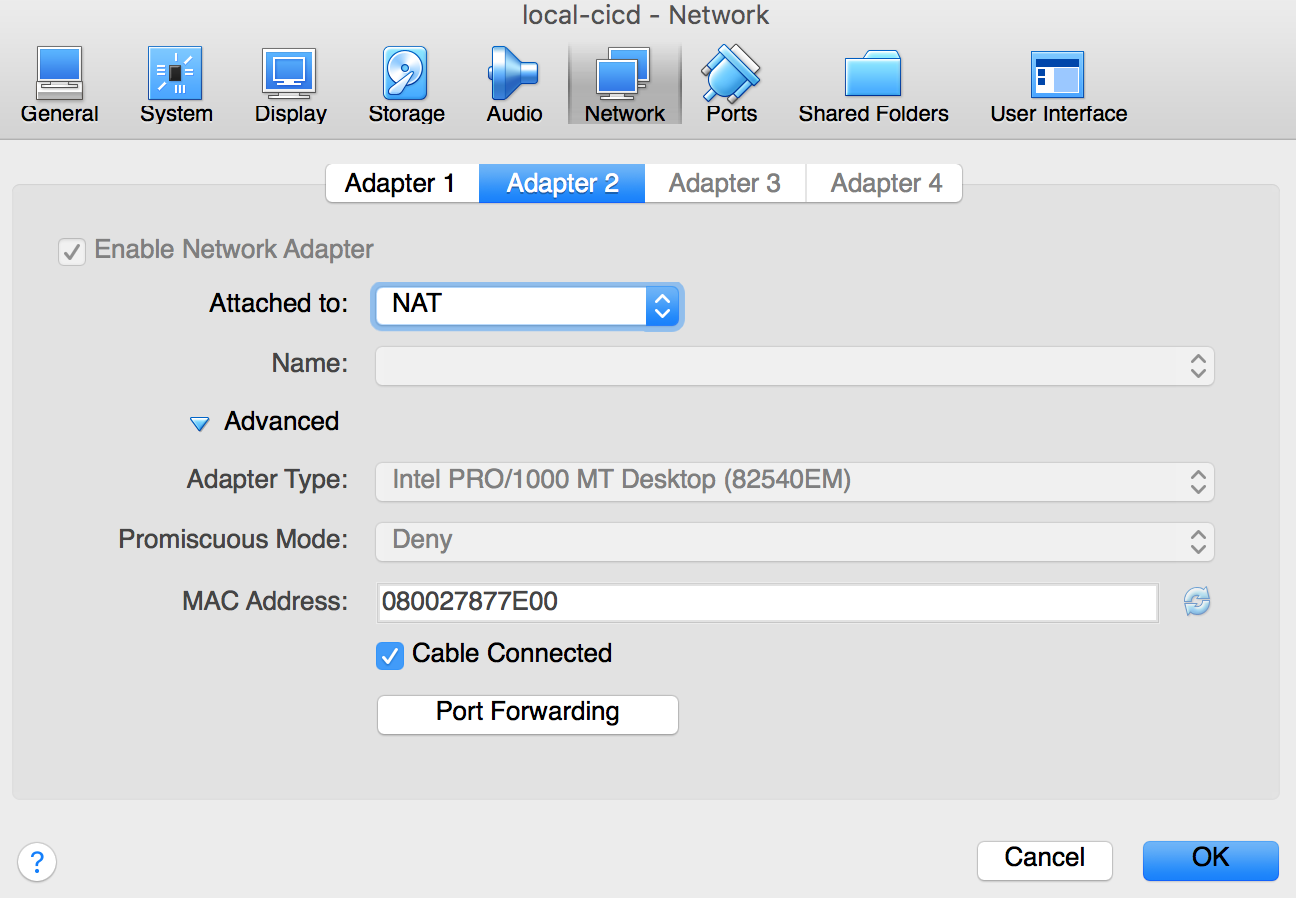This screenshot has width=1296, height=898.
Task: Switch to the Adapter 1 tab
Action: 401,183
